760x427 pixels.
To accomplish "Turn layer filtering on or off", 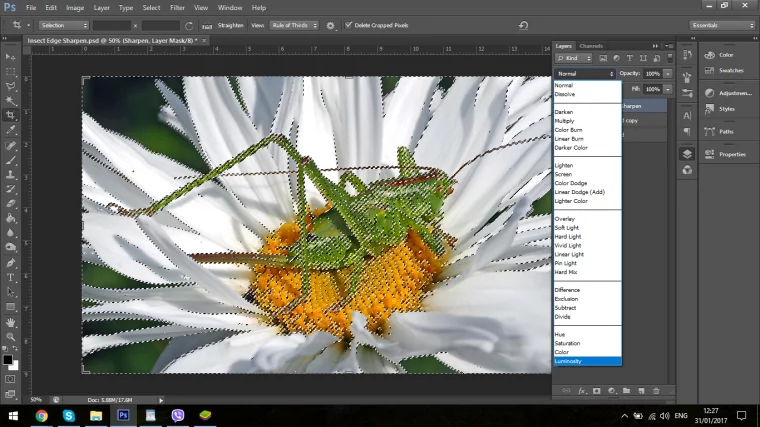I will [670, 58].
